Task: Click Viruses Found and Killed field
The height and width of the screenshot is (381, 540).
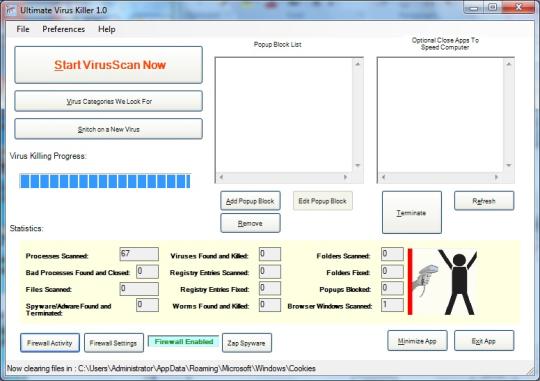Action: [x=270, y=254]
